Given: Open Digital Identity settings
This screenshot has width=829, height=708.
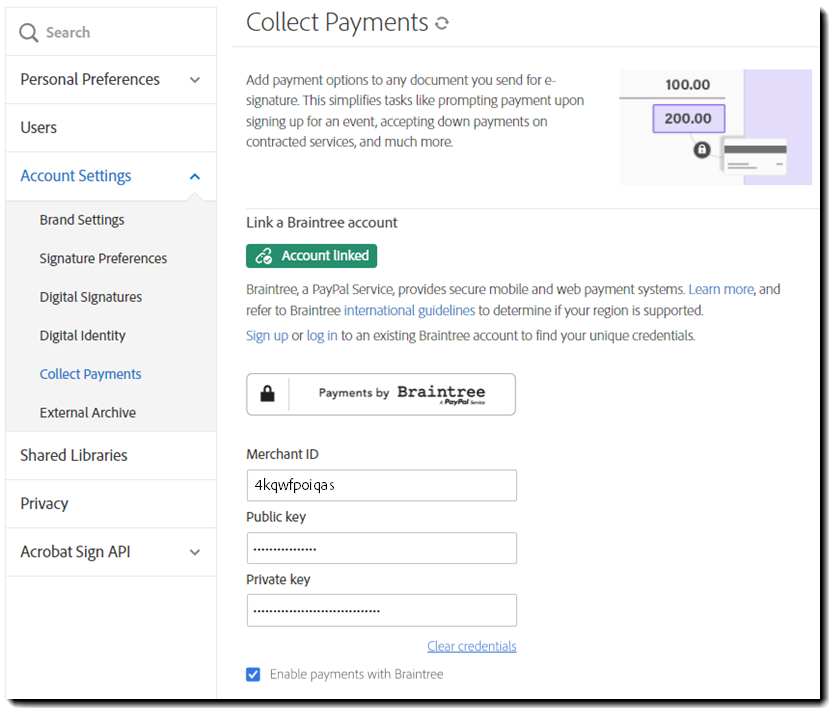Looking at the screenshot, I should [x=83, y=336].
